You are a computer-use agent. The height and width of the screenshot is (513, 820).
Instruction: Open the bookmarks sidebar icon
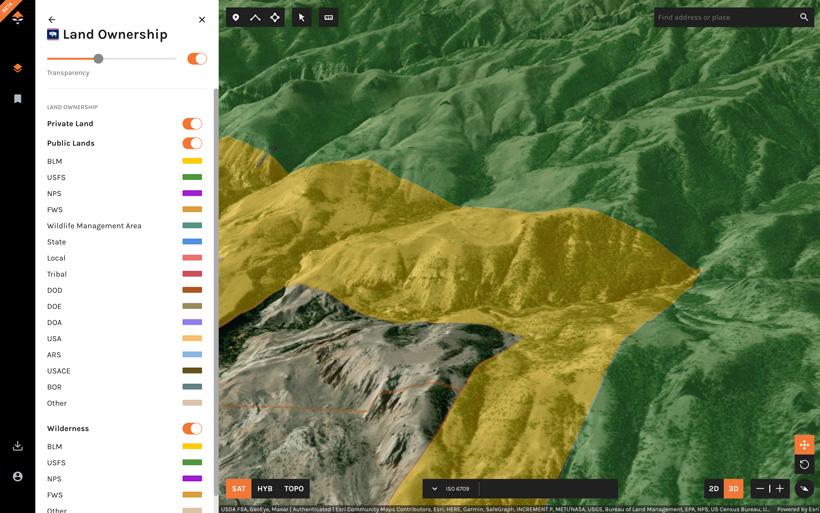click(18, 99)
